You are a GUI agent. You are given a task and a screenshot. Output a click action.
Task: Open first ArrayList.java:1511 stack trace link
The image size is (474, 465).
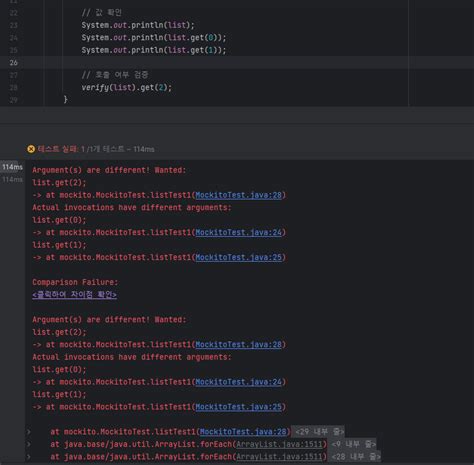pos(279,444)
